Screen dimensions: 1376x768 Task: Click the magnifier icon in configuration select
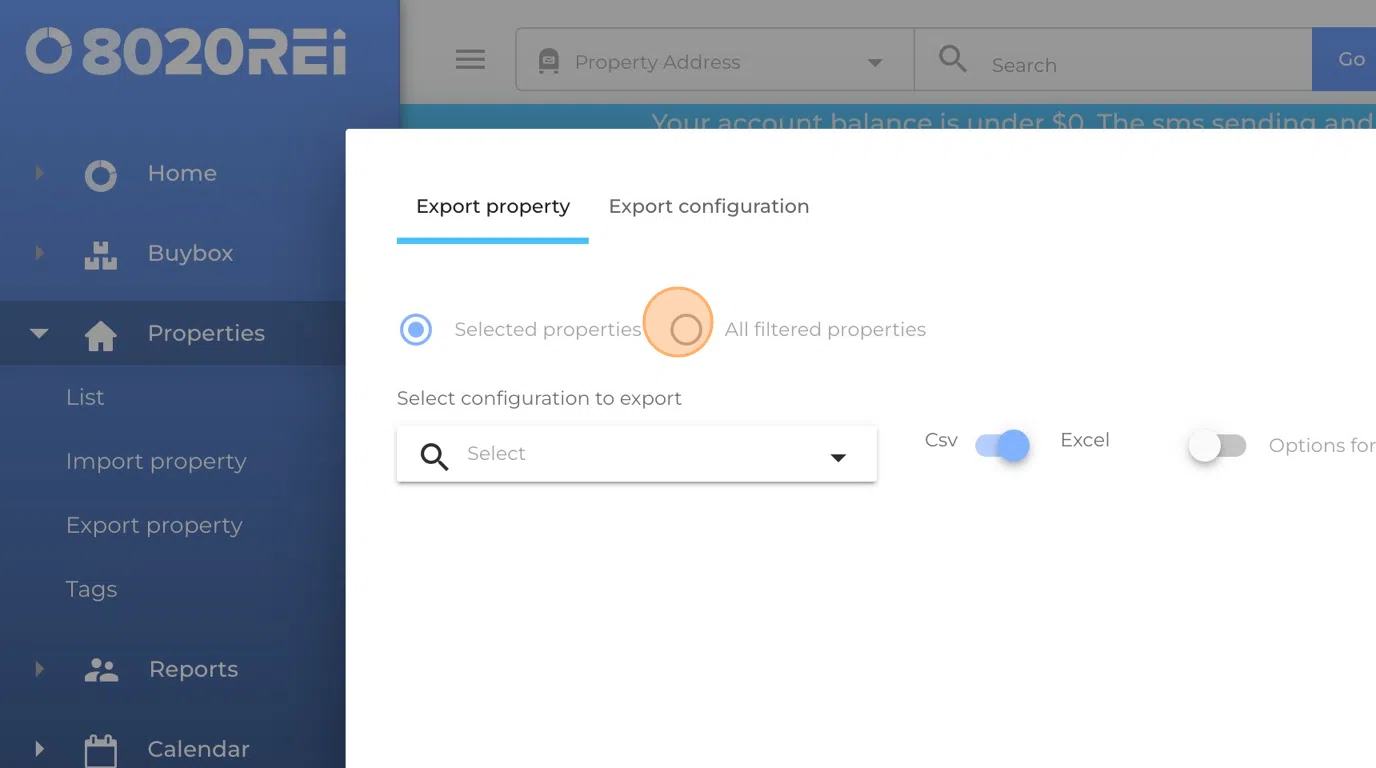tap(434, 456)
